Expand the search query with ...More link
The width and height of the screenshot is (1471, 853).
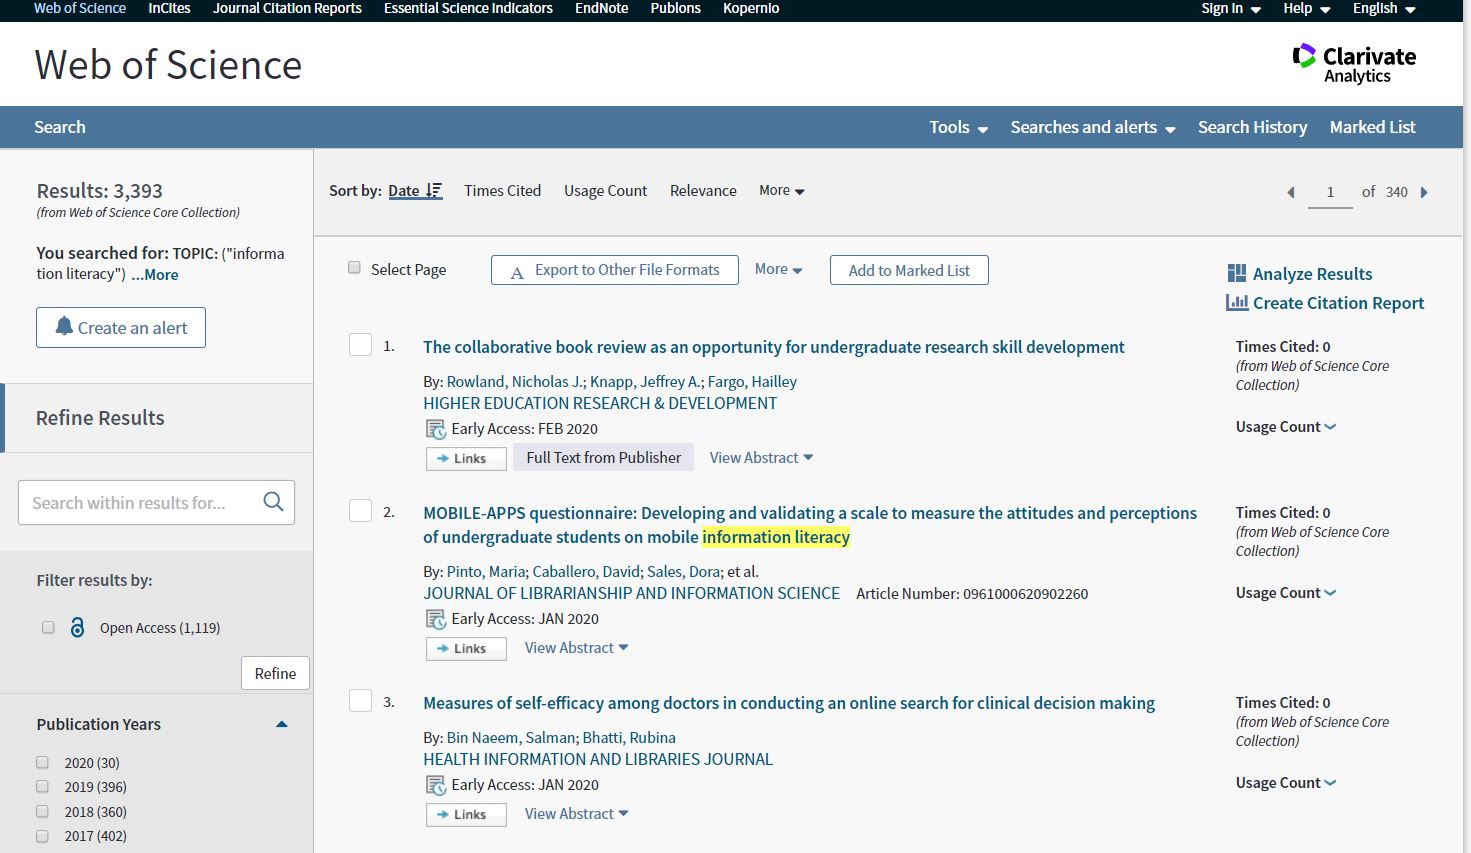(x=155, y=274)
